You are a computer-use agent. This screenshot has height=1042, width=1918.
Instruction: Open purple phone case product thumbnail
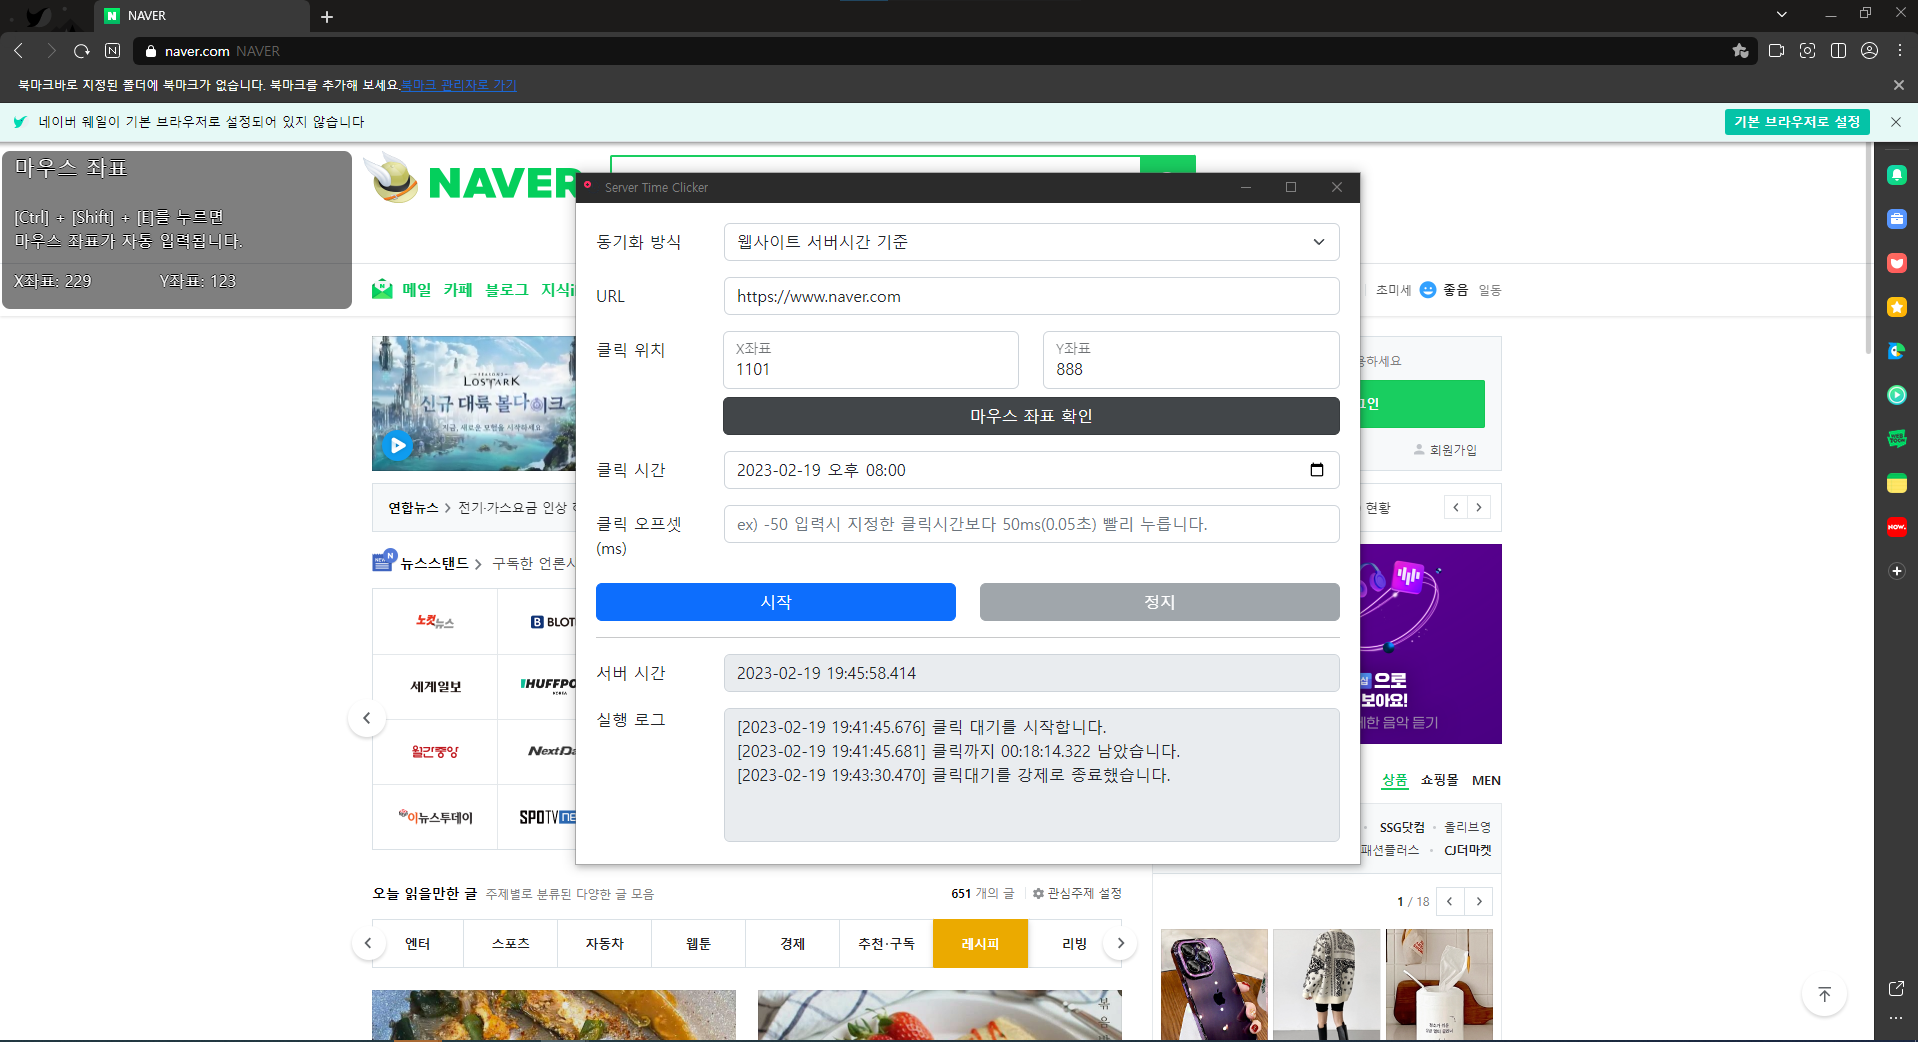[1214, 985]
